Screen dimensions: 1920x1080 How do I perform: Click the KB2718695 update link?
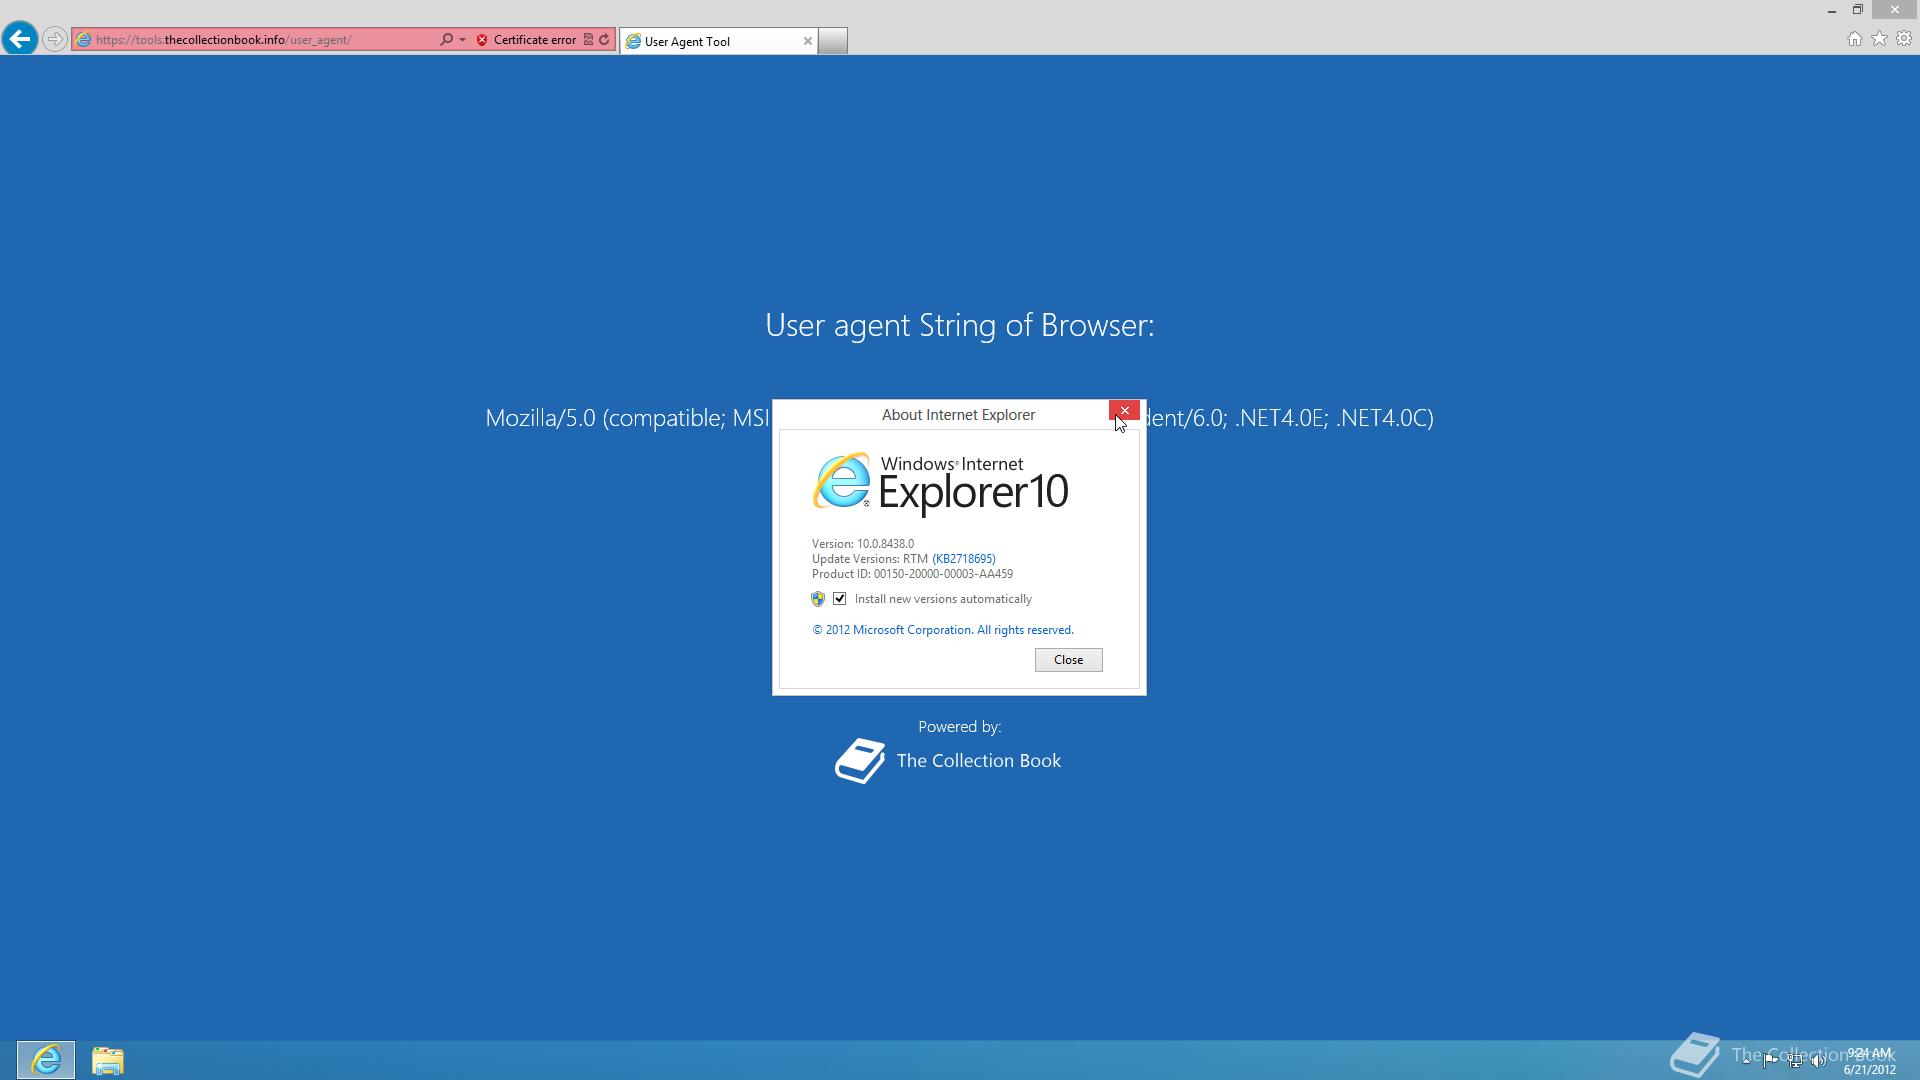(x=964, y=559)
